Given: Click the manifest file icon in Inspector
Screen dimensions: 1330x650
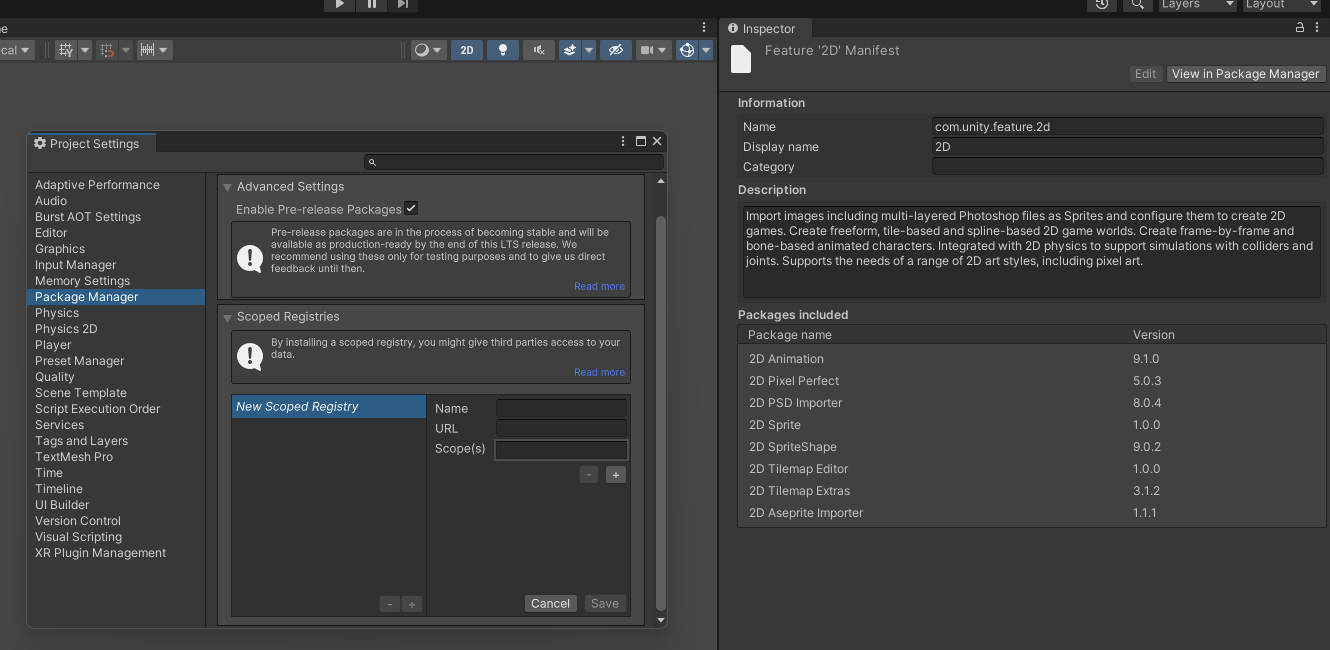Looking at the screenshot, I should [x=741, y=59].
